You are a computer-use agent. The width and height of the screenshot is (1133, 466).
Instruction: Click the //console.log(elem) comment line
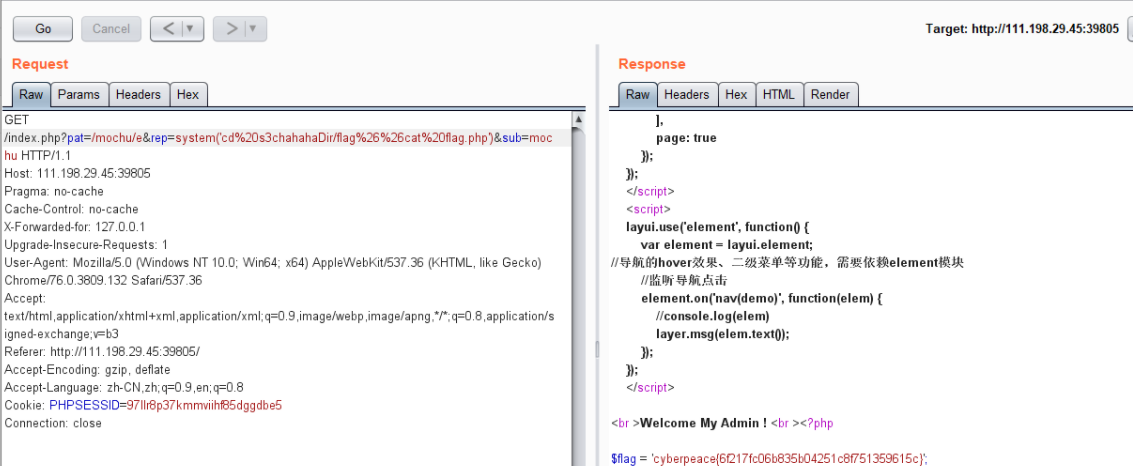712,316
